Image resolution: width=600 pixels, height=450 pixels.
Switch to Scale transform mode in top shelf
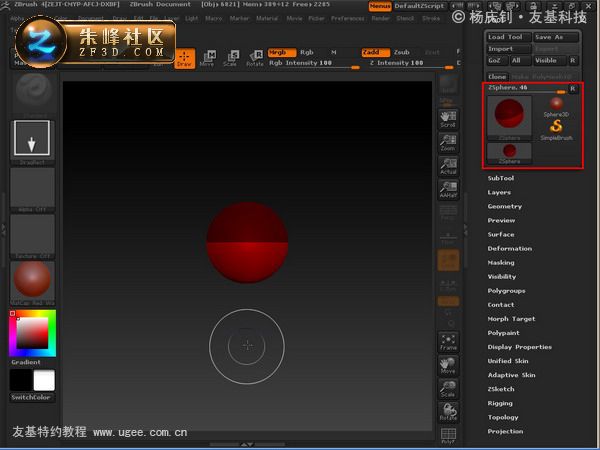point(230,59)
